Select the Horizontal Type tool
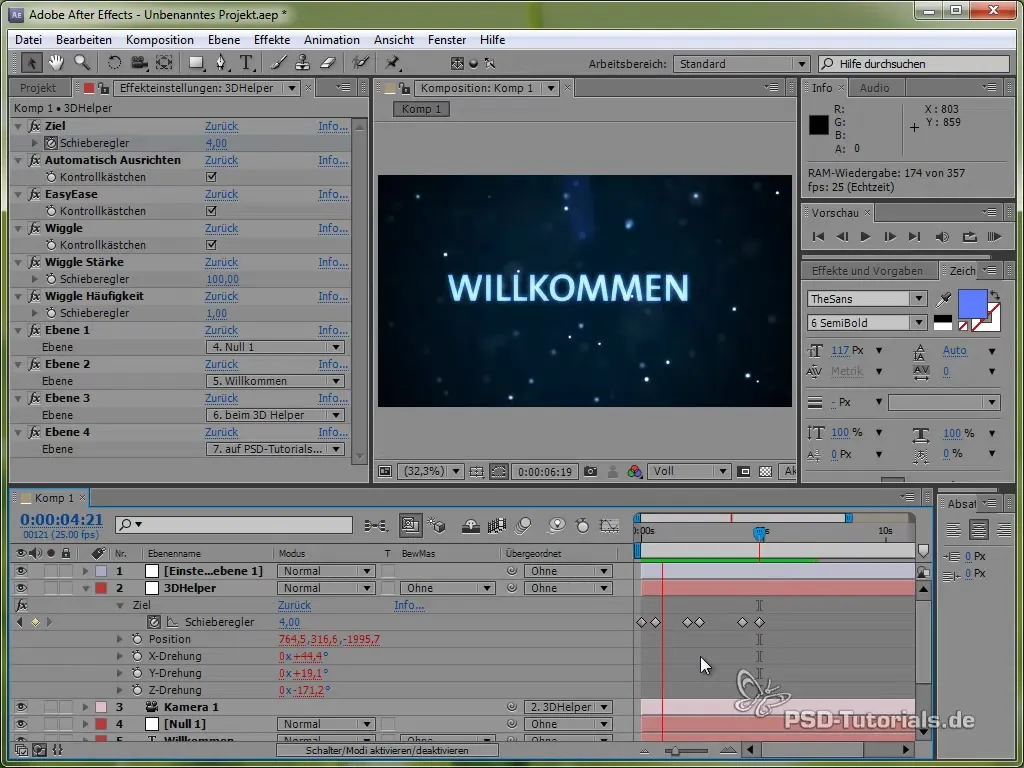The width and height of the screenshot is (1024, 768). [x=246, y=63]
